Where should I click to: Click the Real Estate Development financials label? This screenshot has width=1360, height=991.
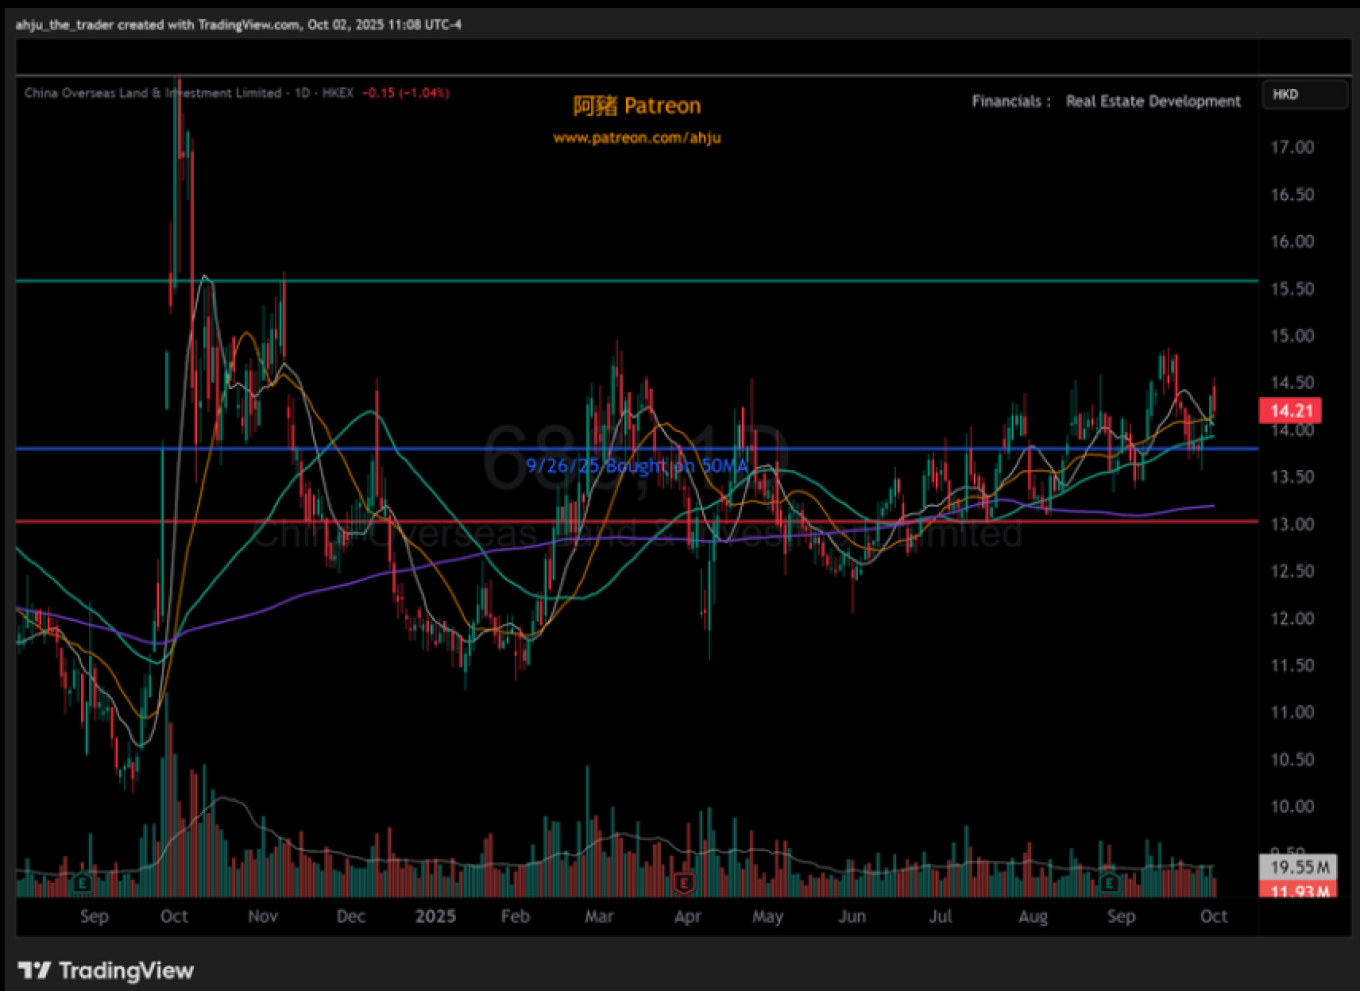(1152, 101)
